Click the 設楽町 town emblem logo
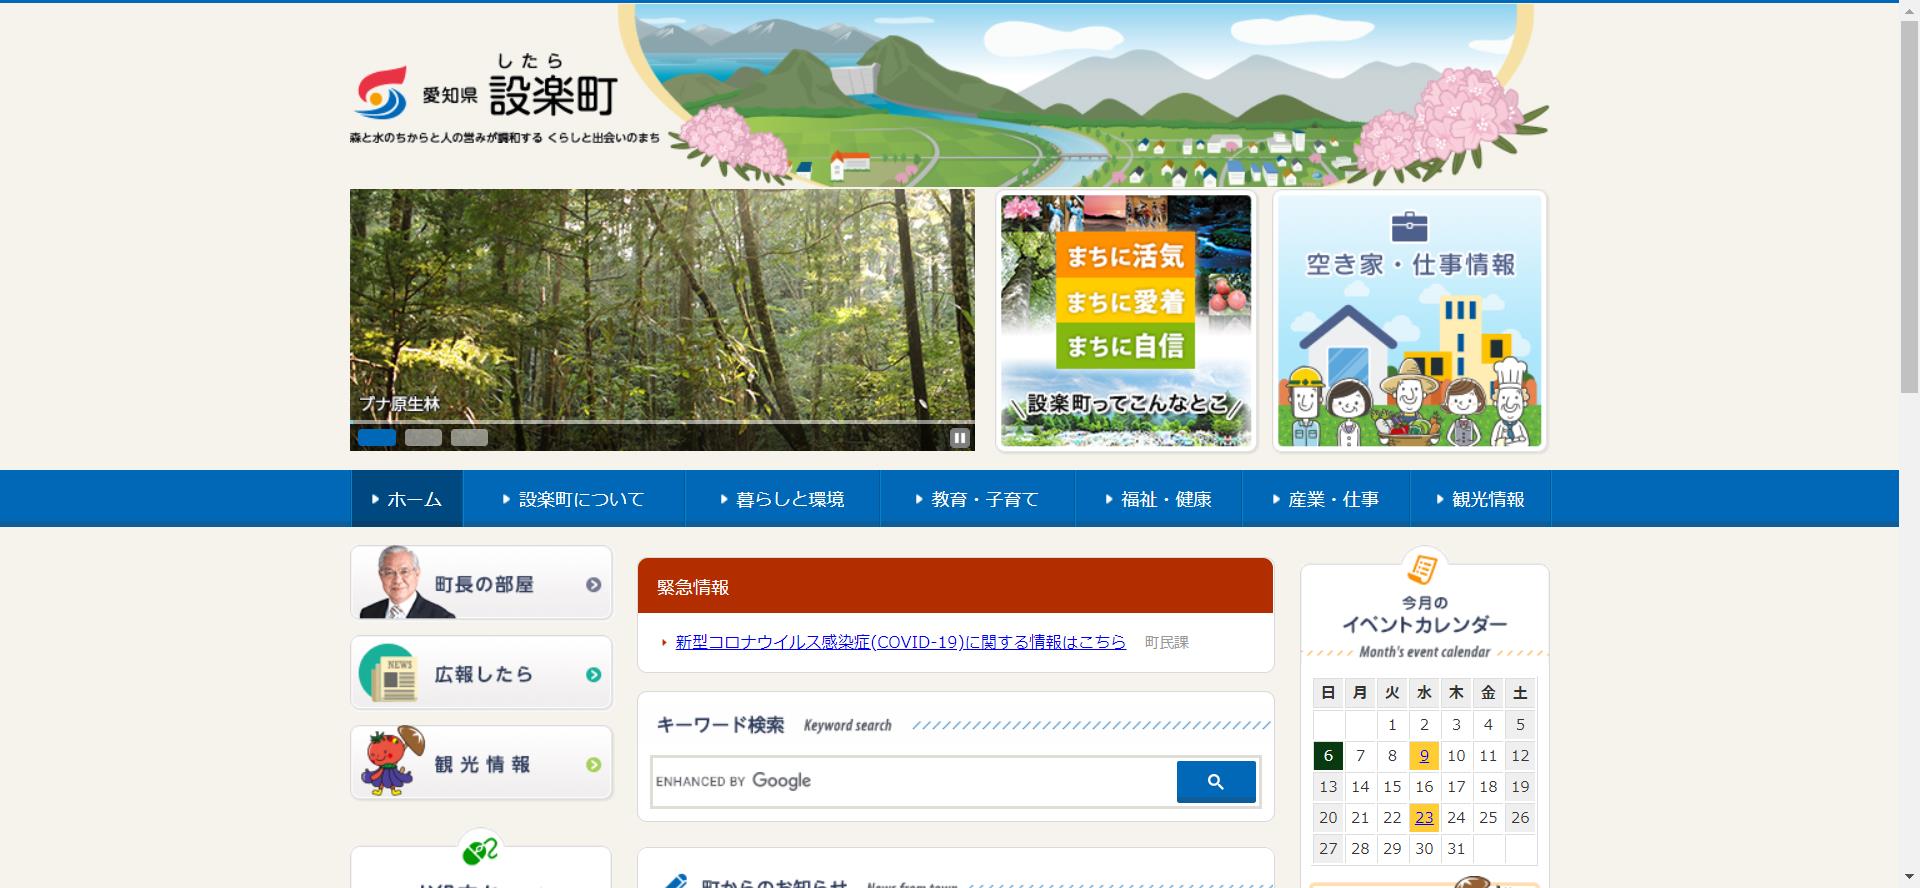 click(x=381, y=93)
